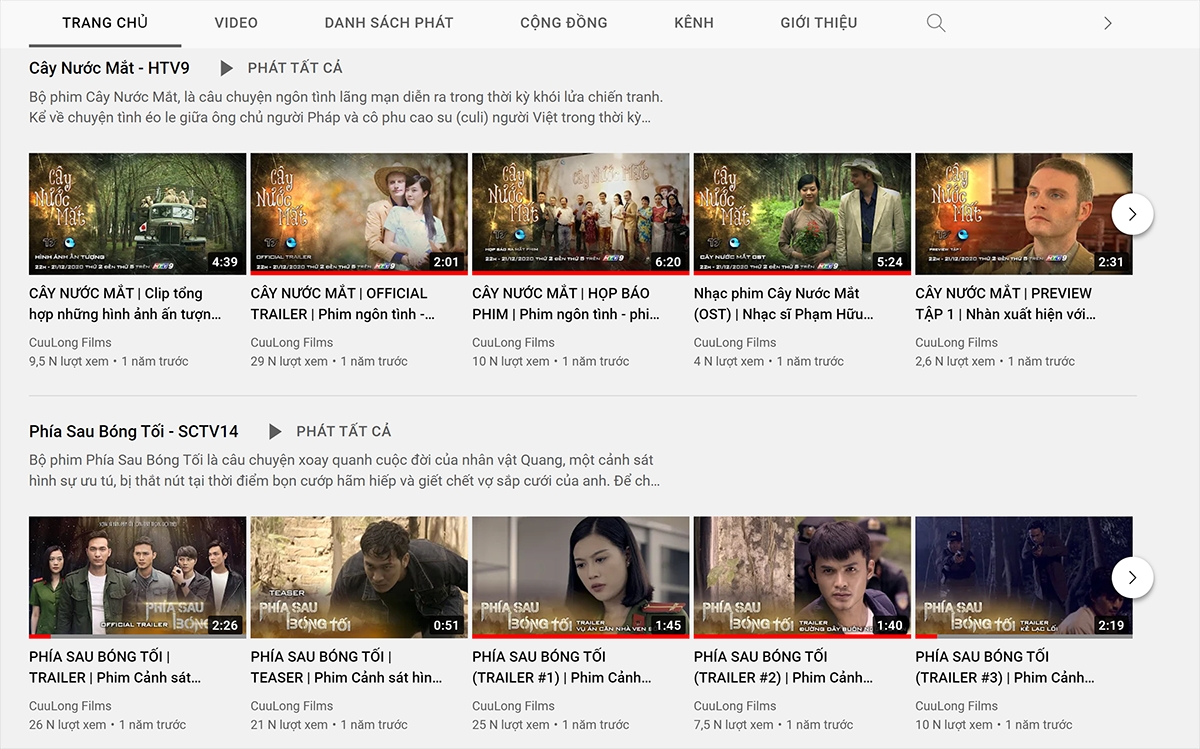Open the channel search magnifier icon
Image resolution: width=1200 pixels, height=749 pixels.
tap(936, 23)
